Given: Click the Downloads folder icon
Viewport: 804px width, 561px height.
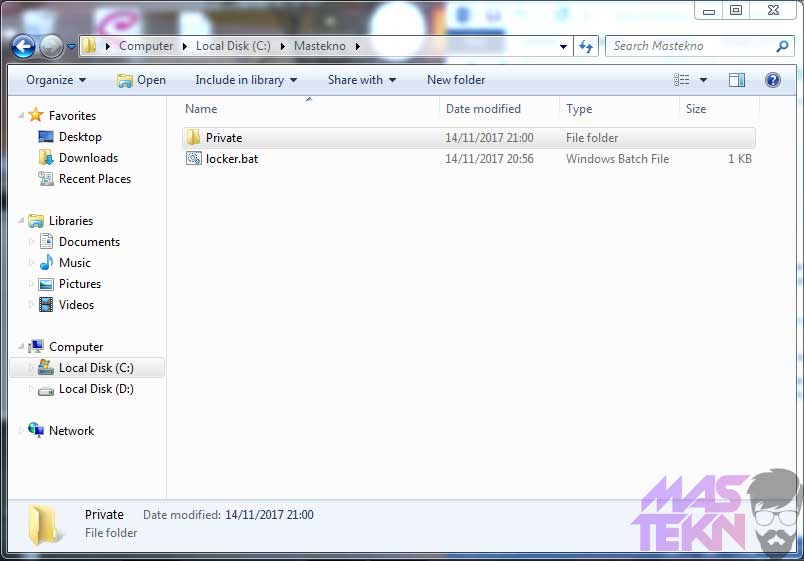Looking at the screenshot, I should 46,157.
